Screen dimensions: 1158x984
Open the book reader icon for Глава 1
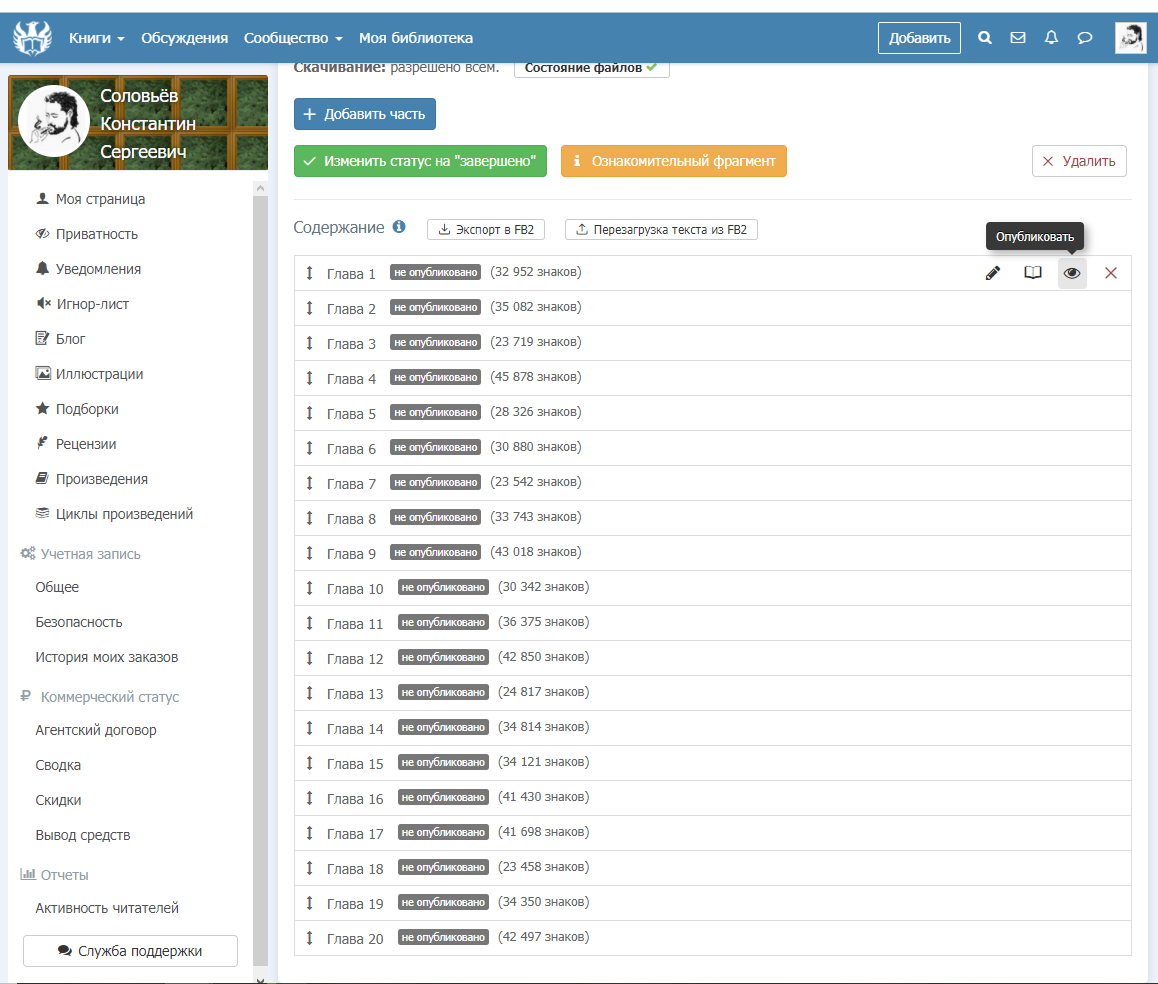(1033, 273)
